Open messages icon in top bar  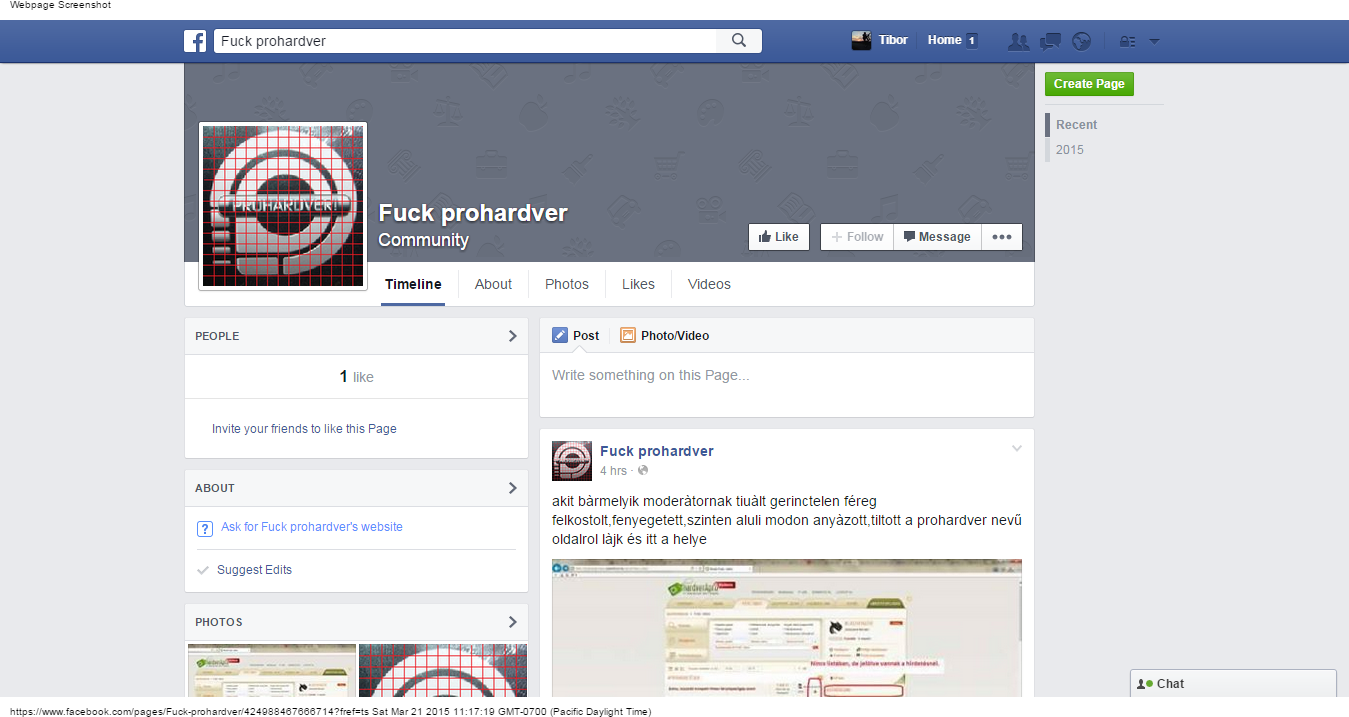tap(1050, 41)
